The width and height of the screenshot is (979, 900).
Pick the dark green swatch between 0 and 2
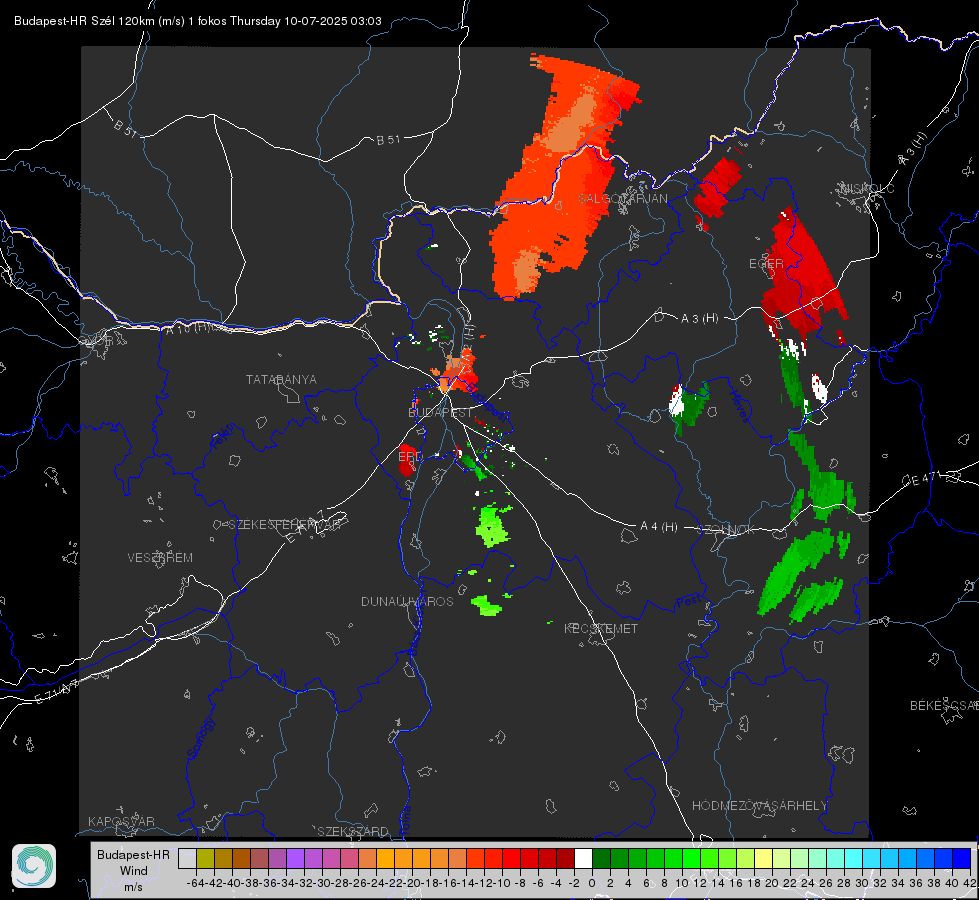click(x=601, y=858)
